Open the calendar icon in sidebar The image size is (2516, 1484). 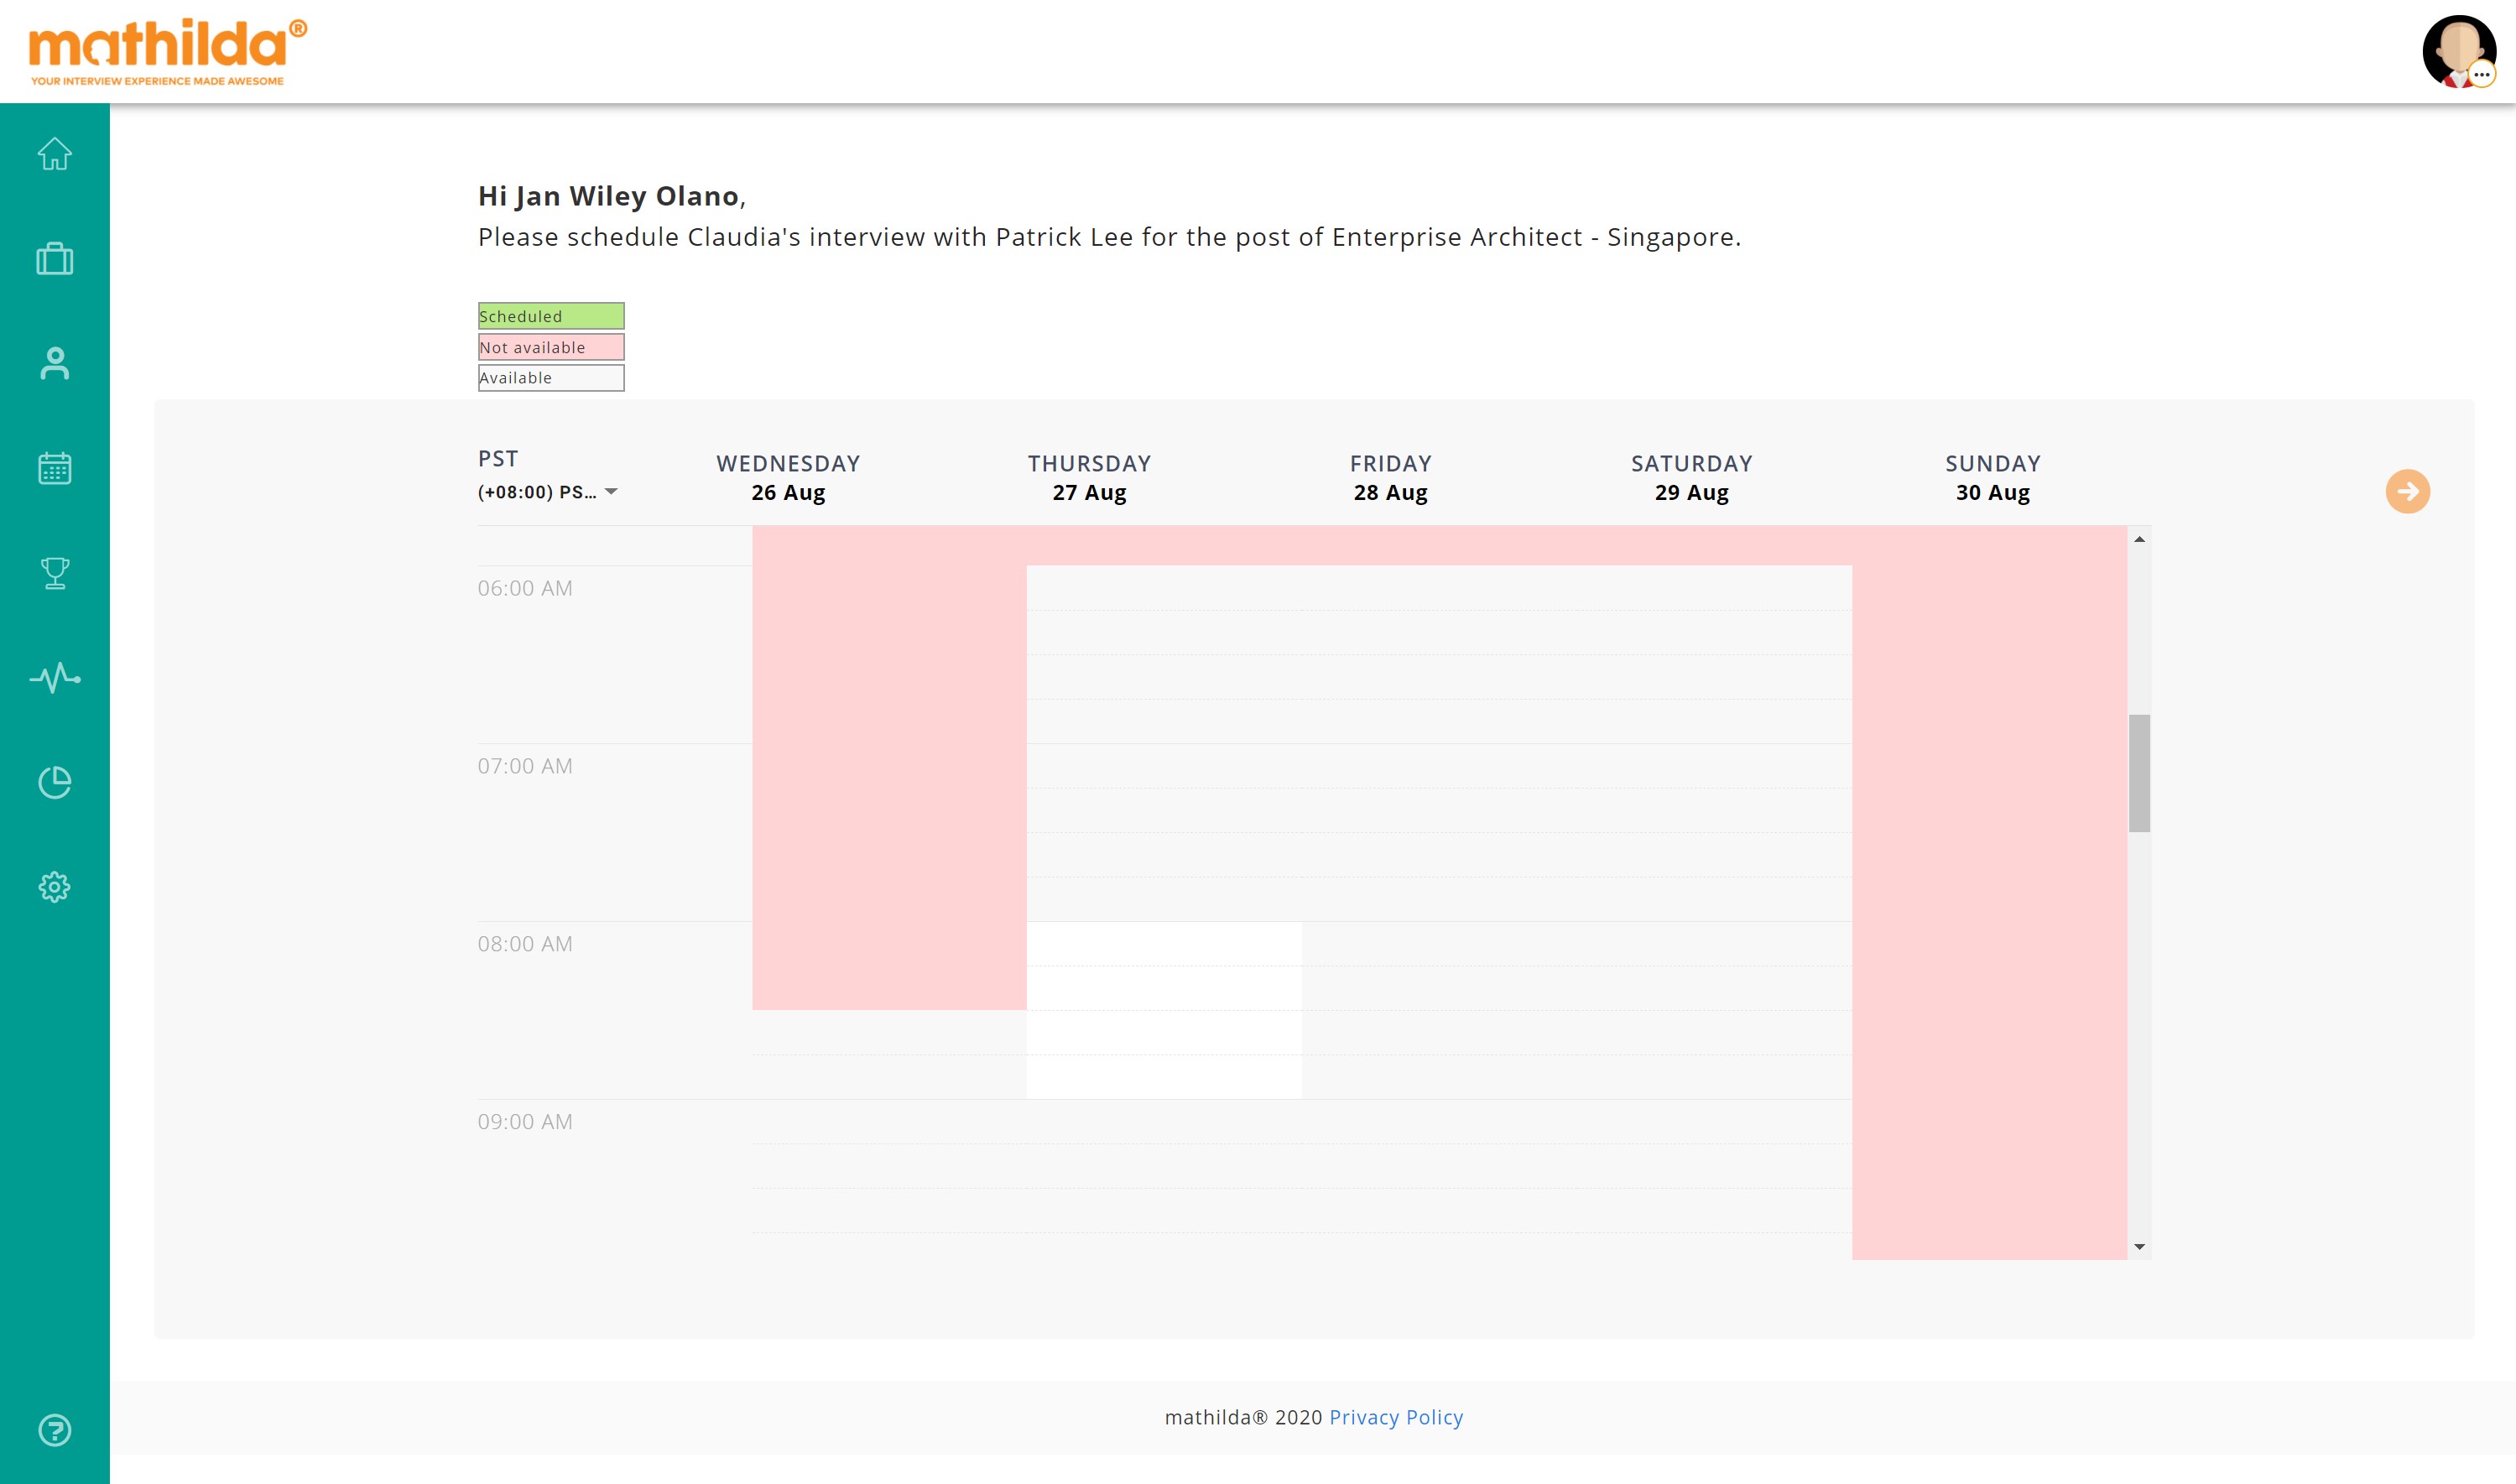coord(55,468)
